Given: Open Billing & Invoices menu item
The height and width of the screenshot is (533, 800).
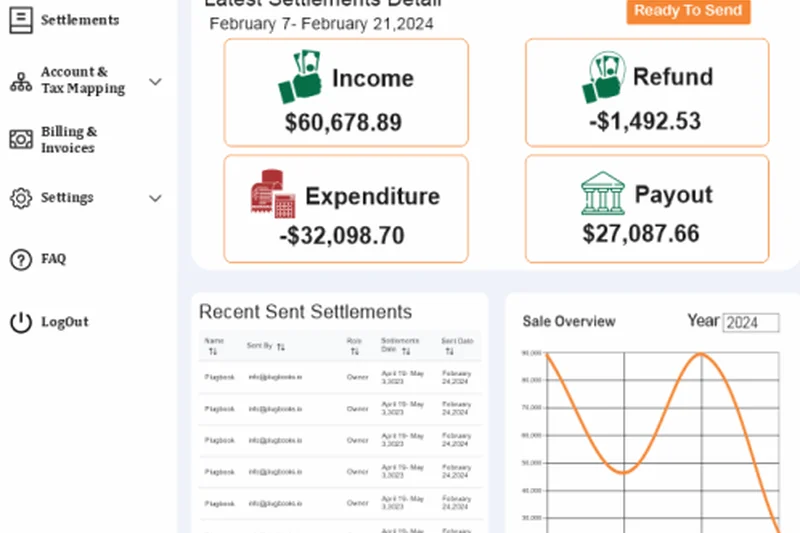Looking at the screenshot, I should tap(68, 140).
